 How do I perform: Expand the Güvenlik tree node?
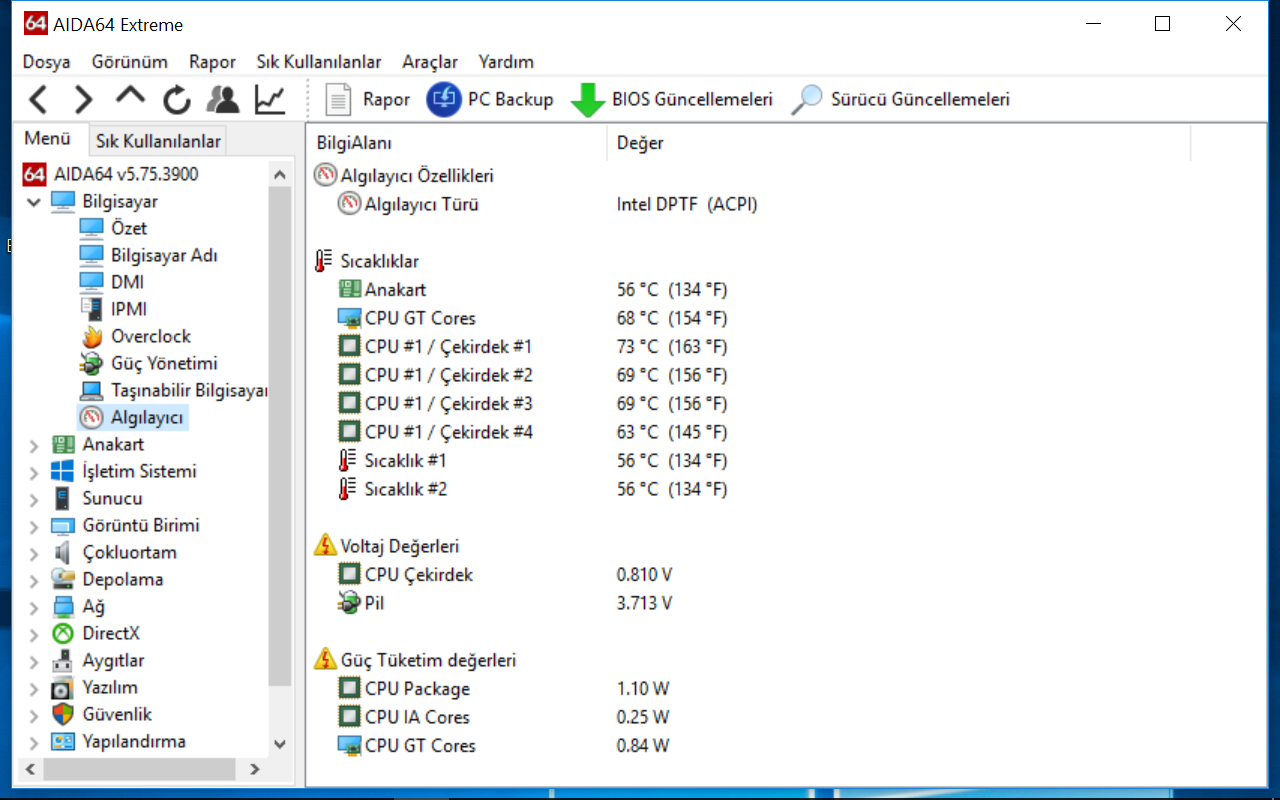tap(34, 715)
